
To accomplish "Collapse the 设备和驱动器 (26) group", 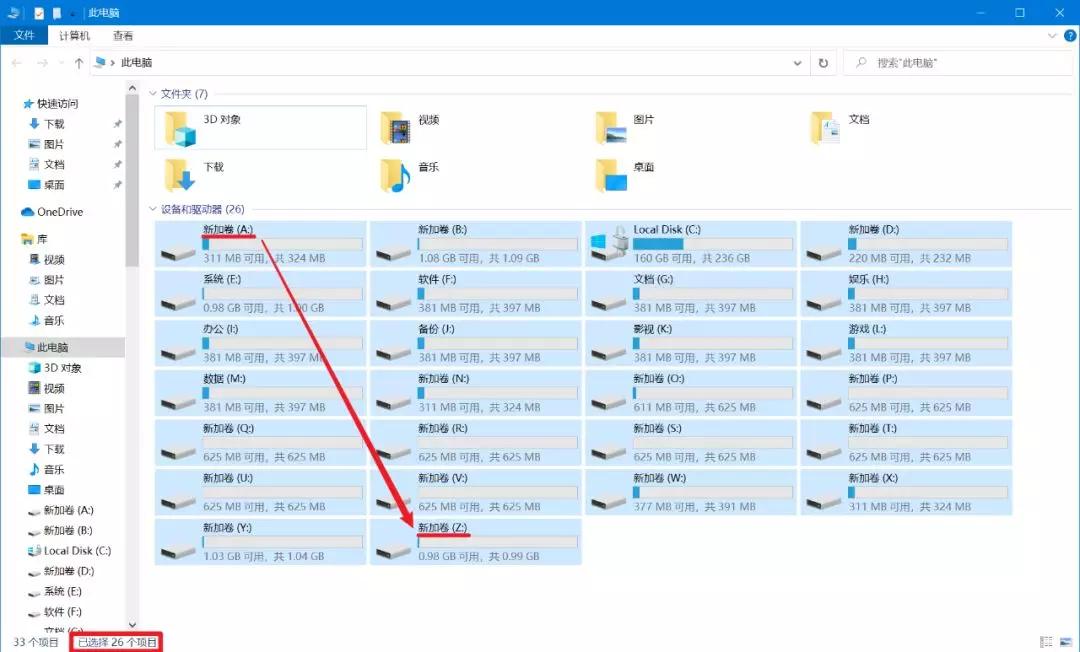I will coord(153,210).
